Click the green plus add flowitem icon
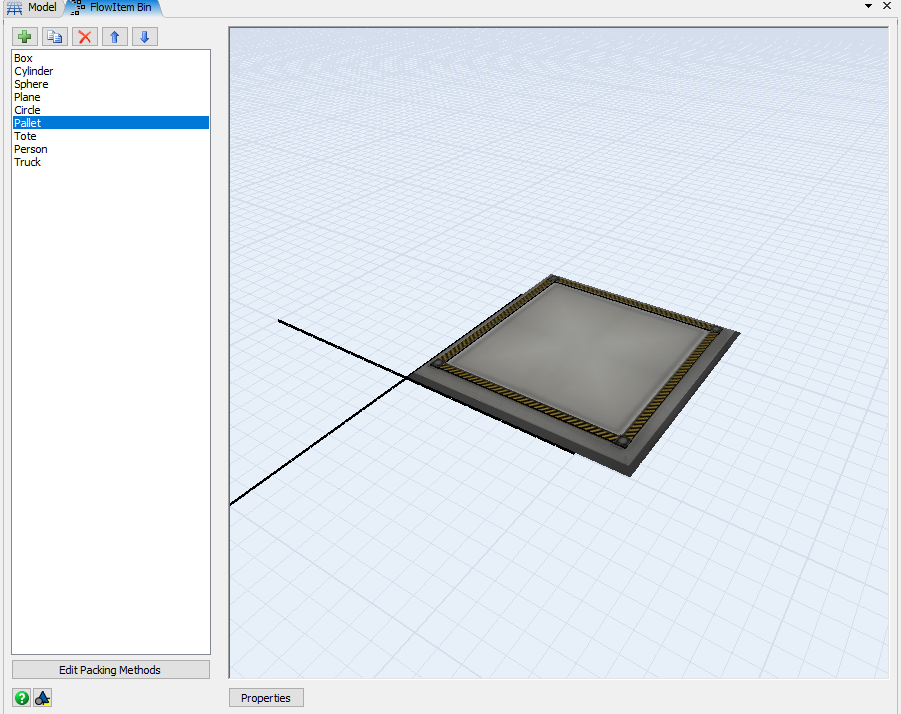Screen dimensions: 901x714 (25, 37)
